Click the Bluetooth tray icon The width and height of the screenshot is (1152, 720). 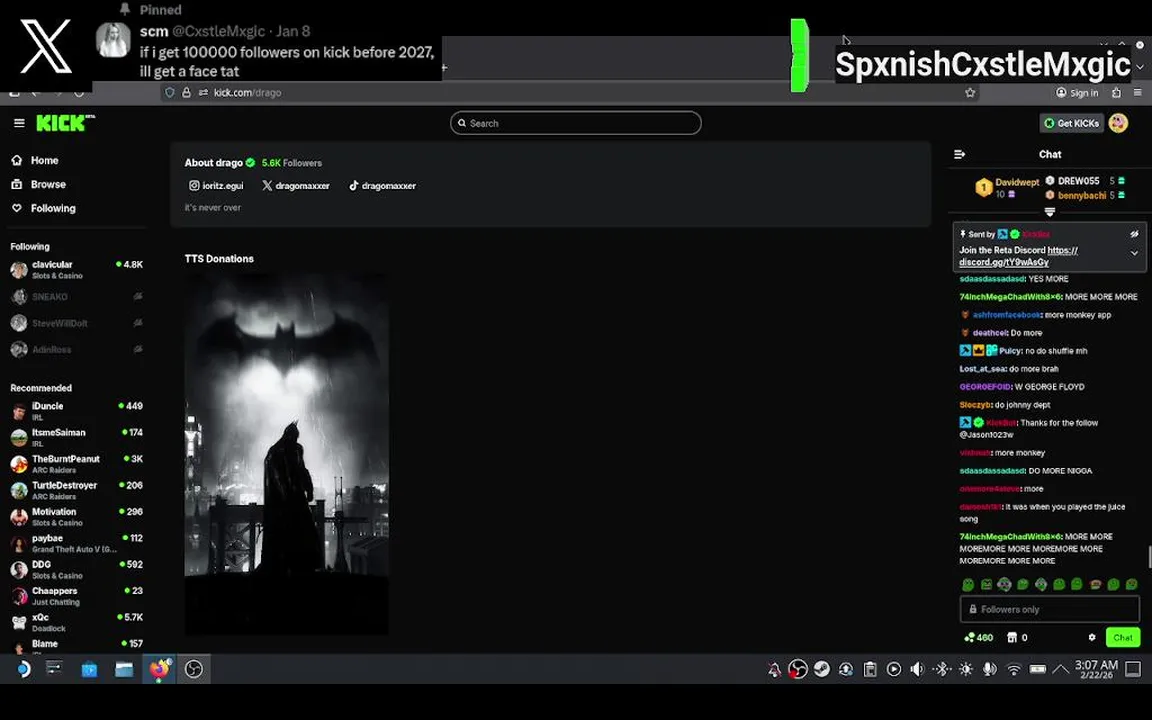click(x=941, y=669)
